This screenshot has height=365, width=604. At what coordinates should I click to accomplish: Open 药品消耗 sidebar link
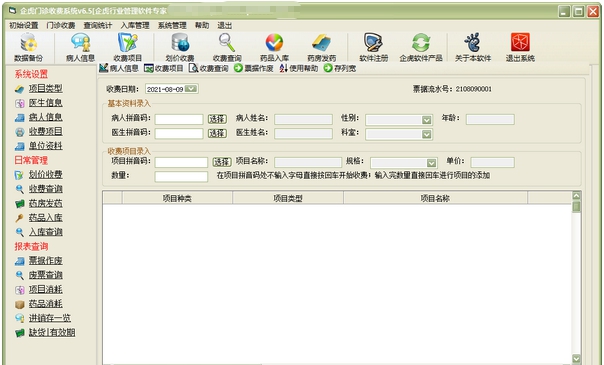coord(45,304)
